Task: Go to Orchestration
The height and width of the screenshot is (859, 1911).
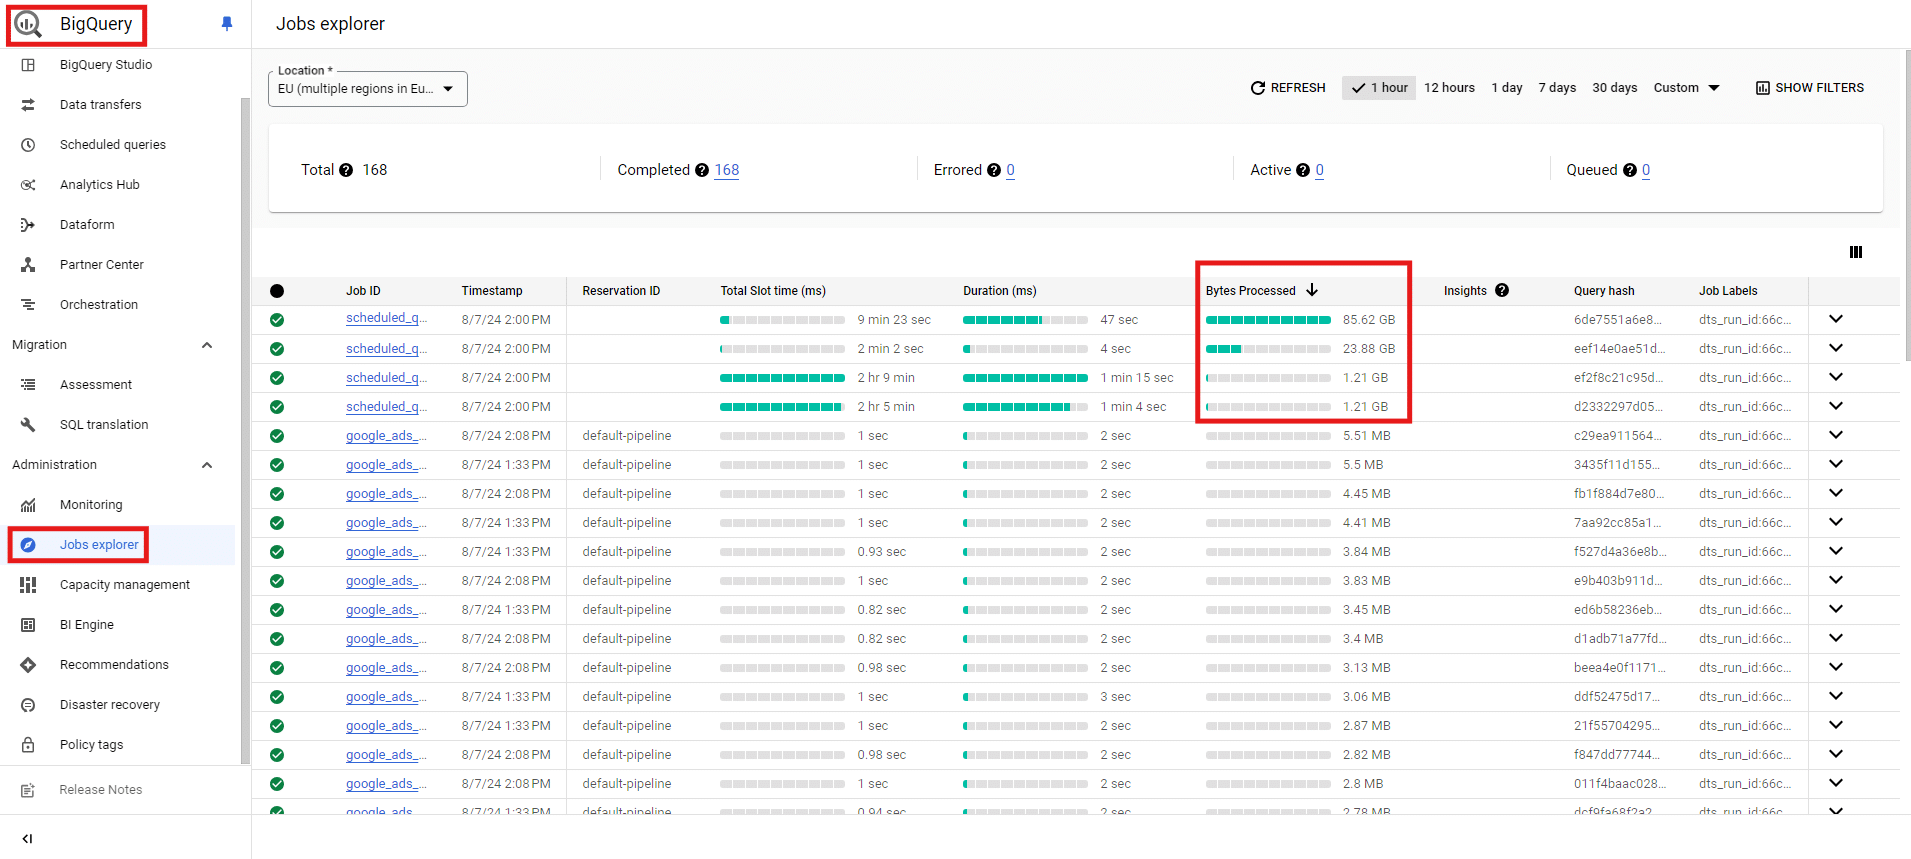Action: [x=98, y=305]
